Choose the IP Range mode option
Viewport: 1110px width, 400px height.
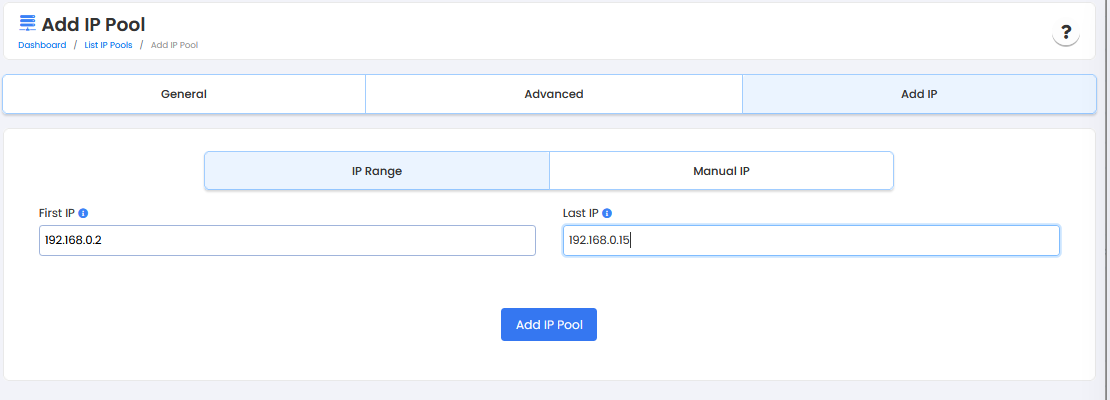[376, 171]
